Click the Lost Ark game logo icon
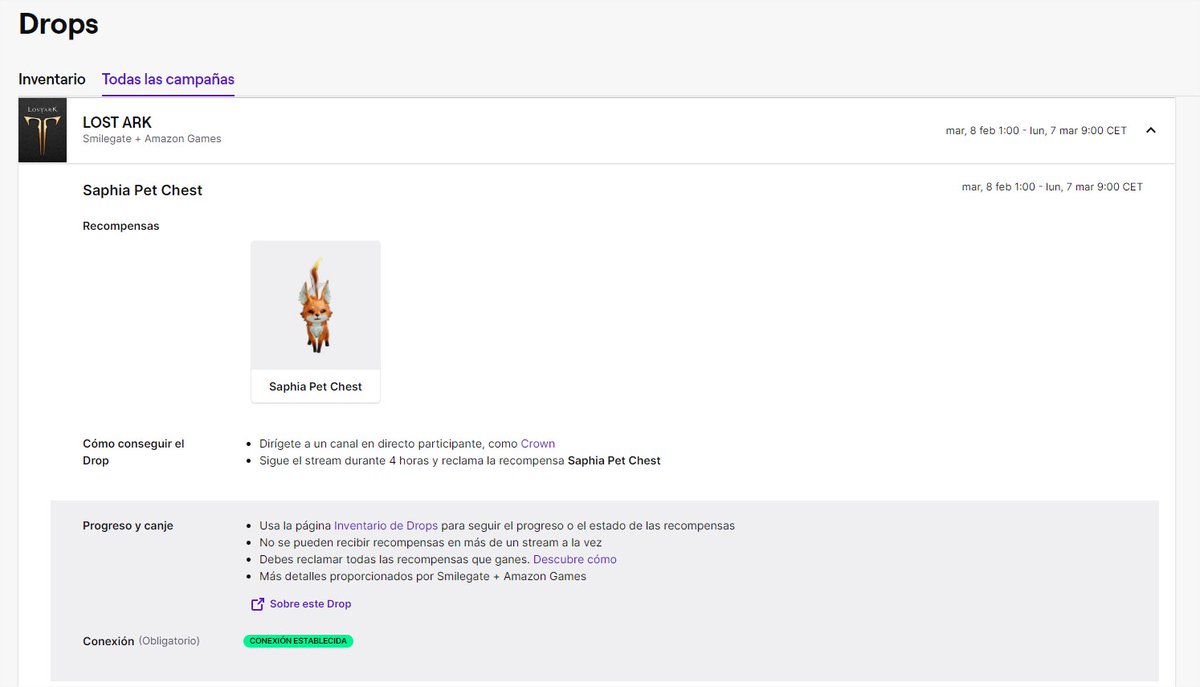Screen dimensions: 1200x687 43,130
